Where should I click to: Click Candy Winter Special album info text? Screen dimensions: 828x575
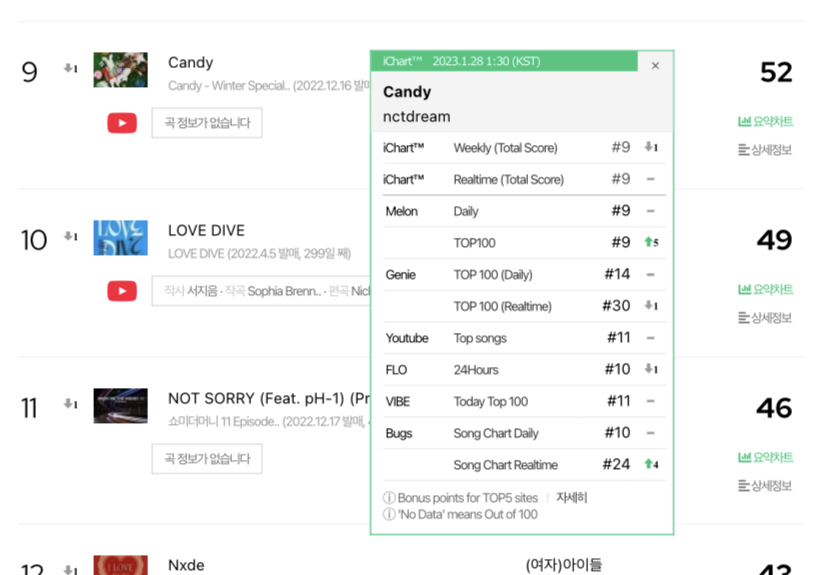pyautogui.click(x=269, y=86)
